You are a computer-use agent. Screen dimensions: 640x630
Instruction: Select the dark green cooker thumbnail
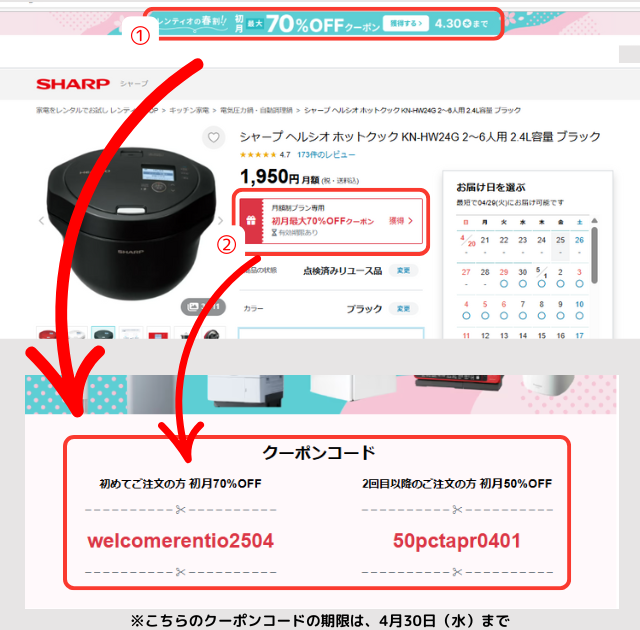[103, 333]
